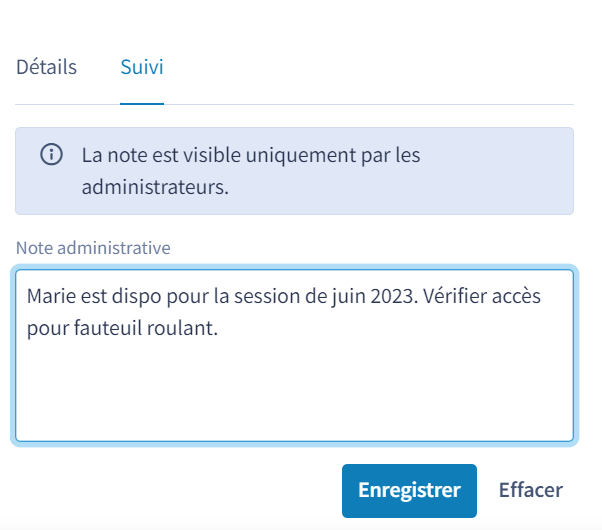Click the Note administrative field label

click(93, 248)
